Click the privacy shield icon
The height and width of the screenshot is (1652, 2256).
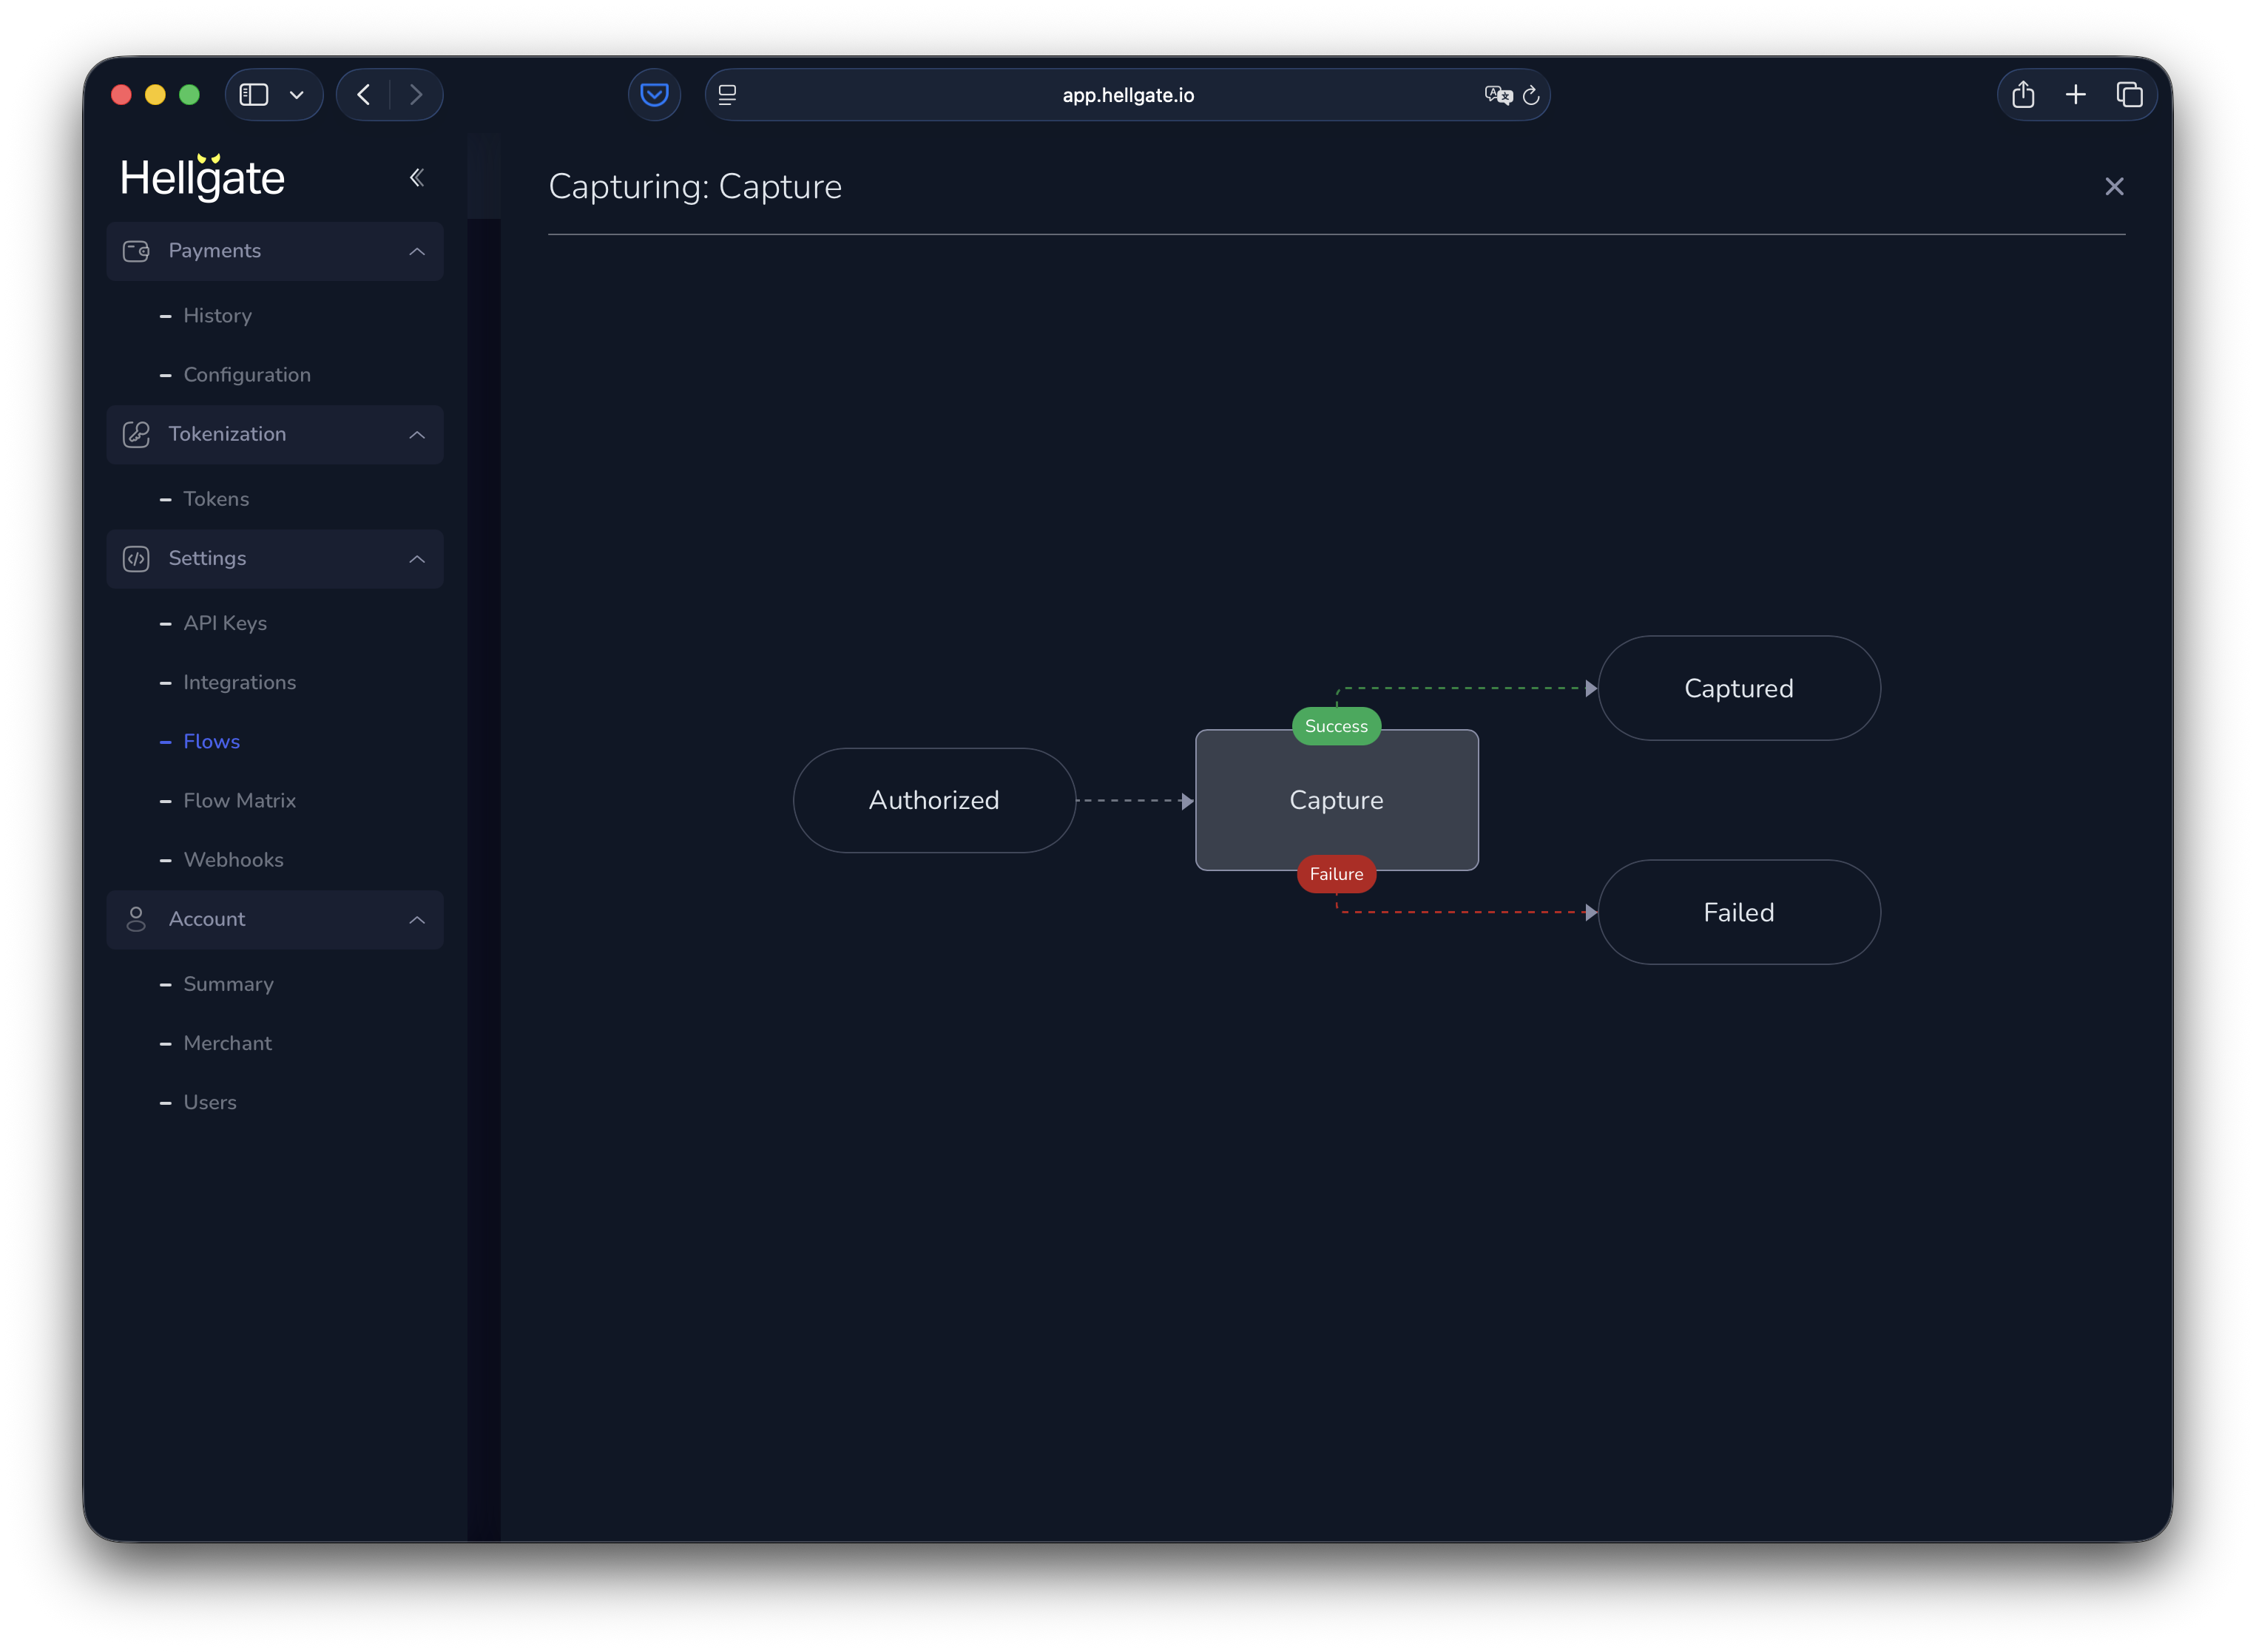pyautogui.click(x=654, y=94)
